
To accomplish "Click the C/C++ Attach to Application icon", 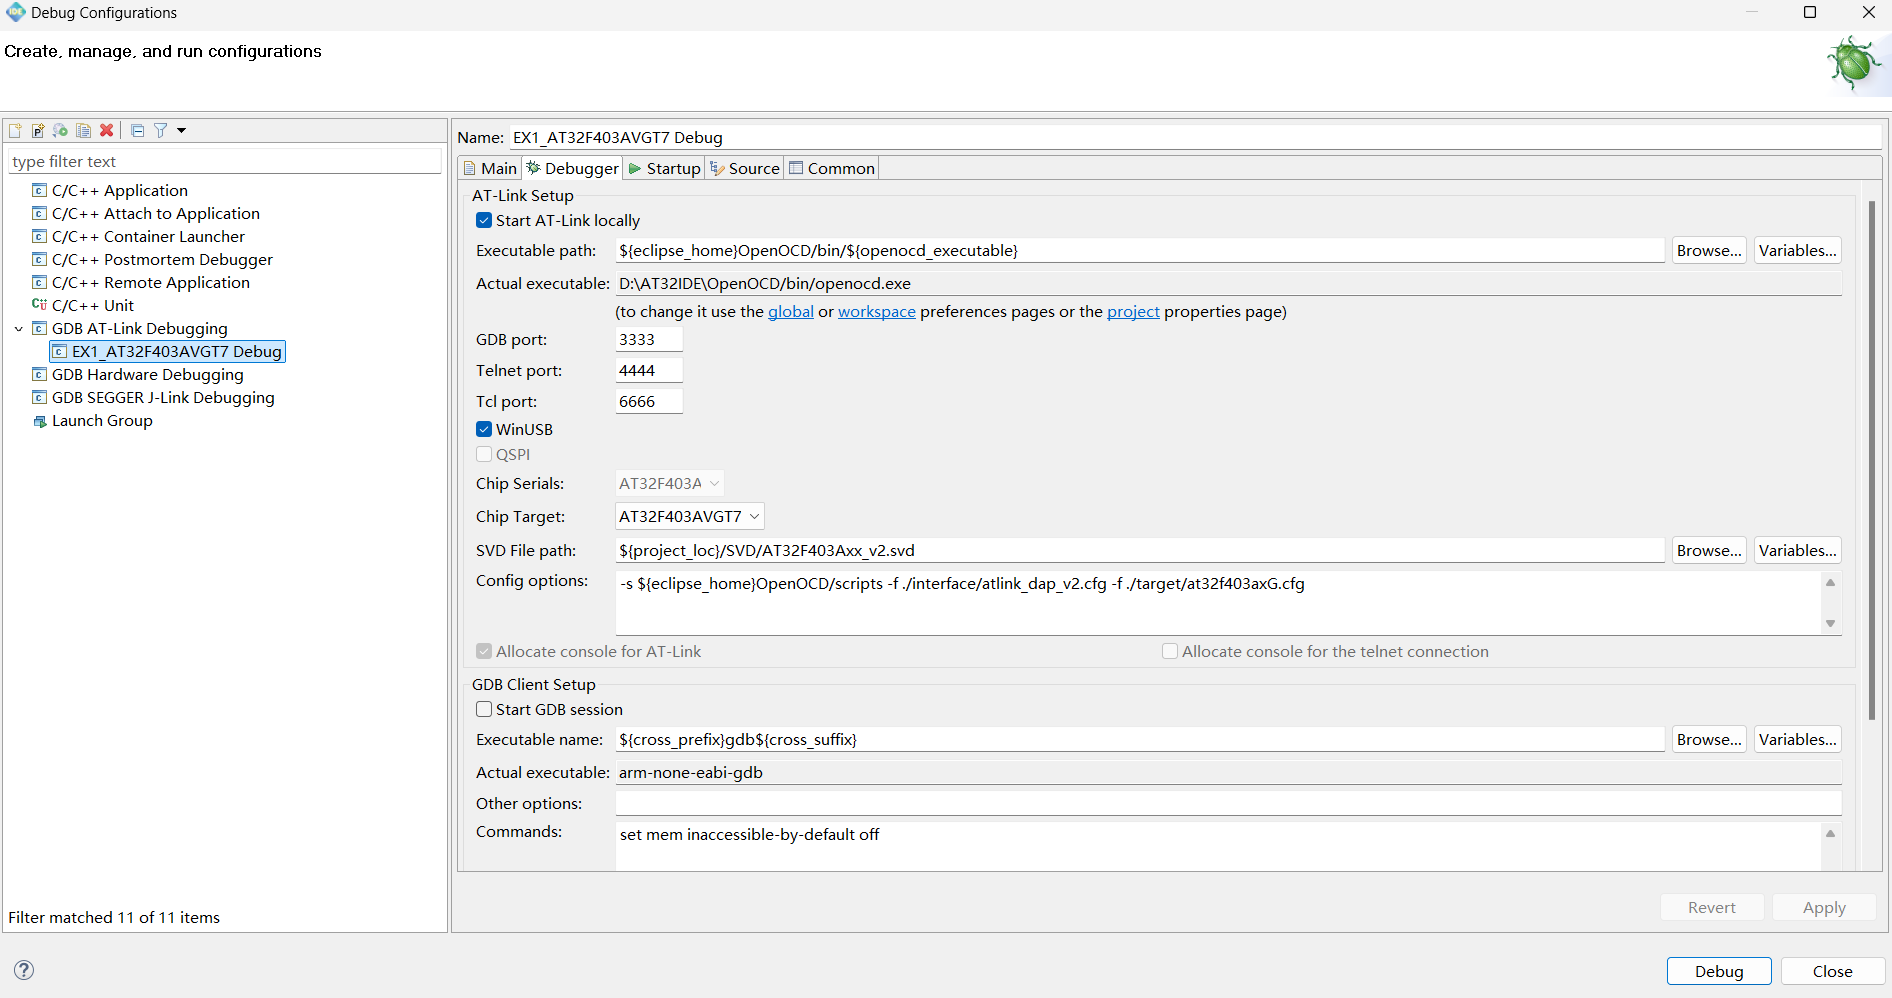I will click(x=40, y=213).
